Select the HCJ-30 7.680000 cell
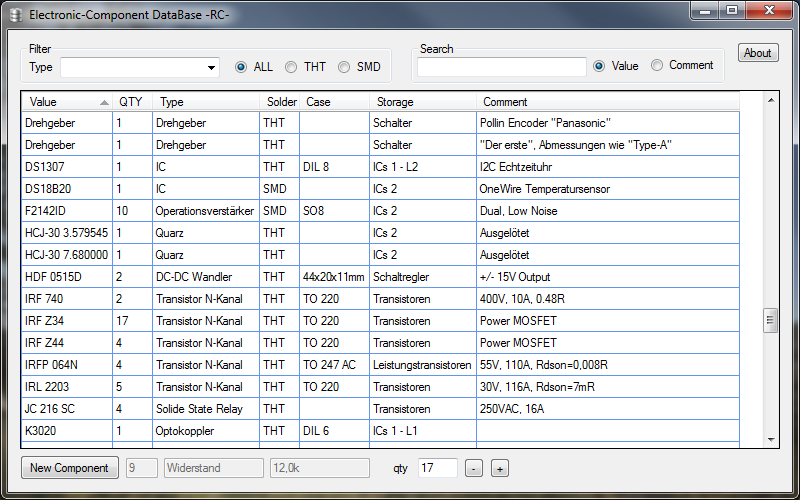800x500 pixels. [67, 255]
